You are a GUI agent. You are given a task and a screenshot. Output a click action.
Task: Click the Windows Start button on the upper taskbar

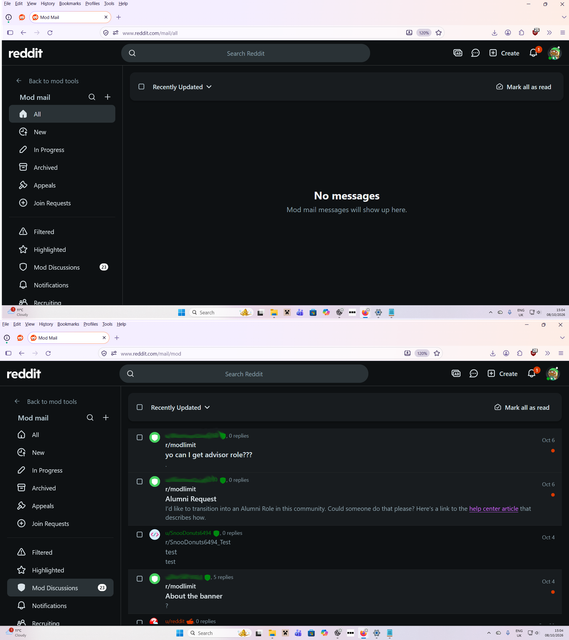pos(182,312)
